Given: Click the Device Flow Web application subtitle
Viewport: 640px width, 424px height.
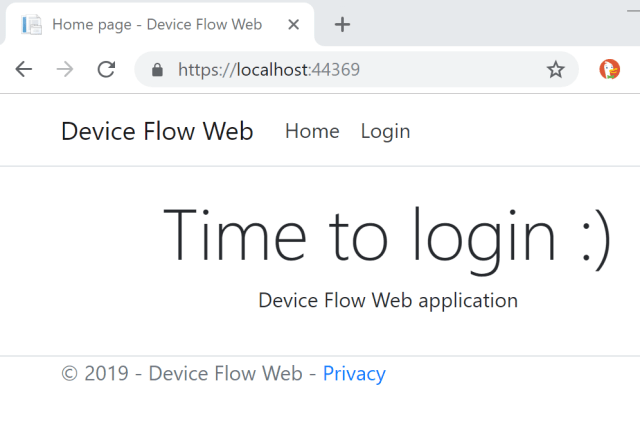Looking at the screenshot, I should tap(387, 300).
